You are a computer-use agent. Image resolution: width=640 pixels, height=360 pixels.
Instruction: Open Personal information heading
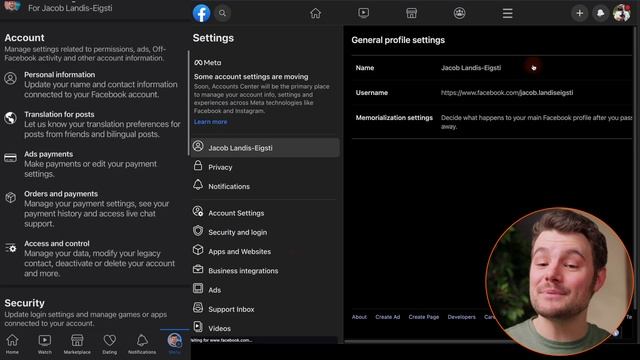click(x=60, y=75)
